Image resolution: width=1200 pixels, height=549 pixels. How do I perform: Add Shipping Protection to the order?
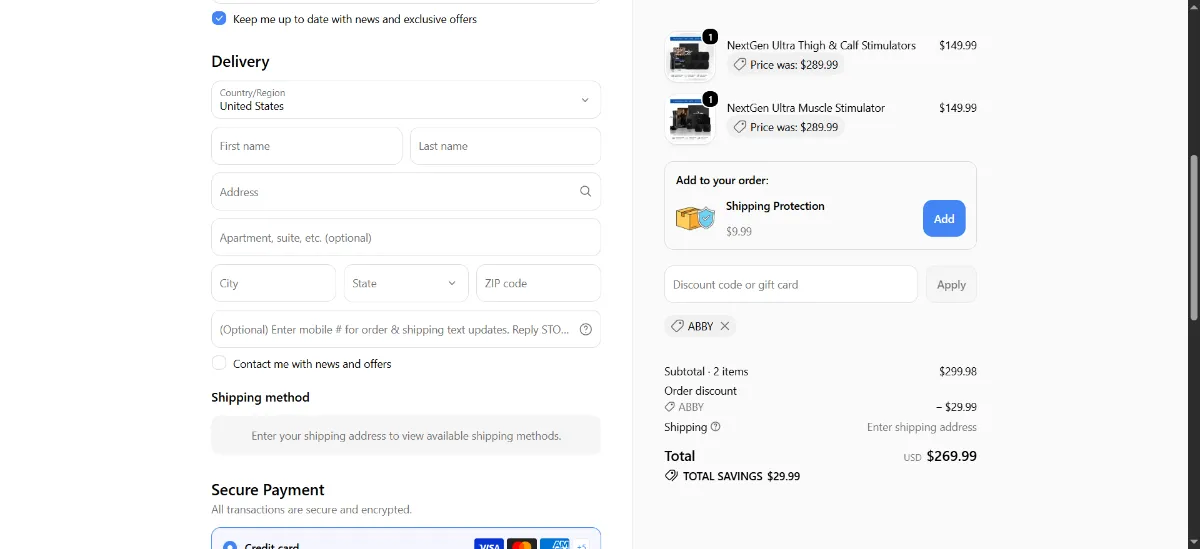click(x=944, y=218)
